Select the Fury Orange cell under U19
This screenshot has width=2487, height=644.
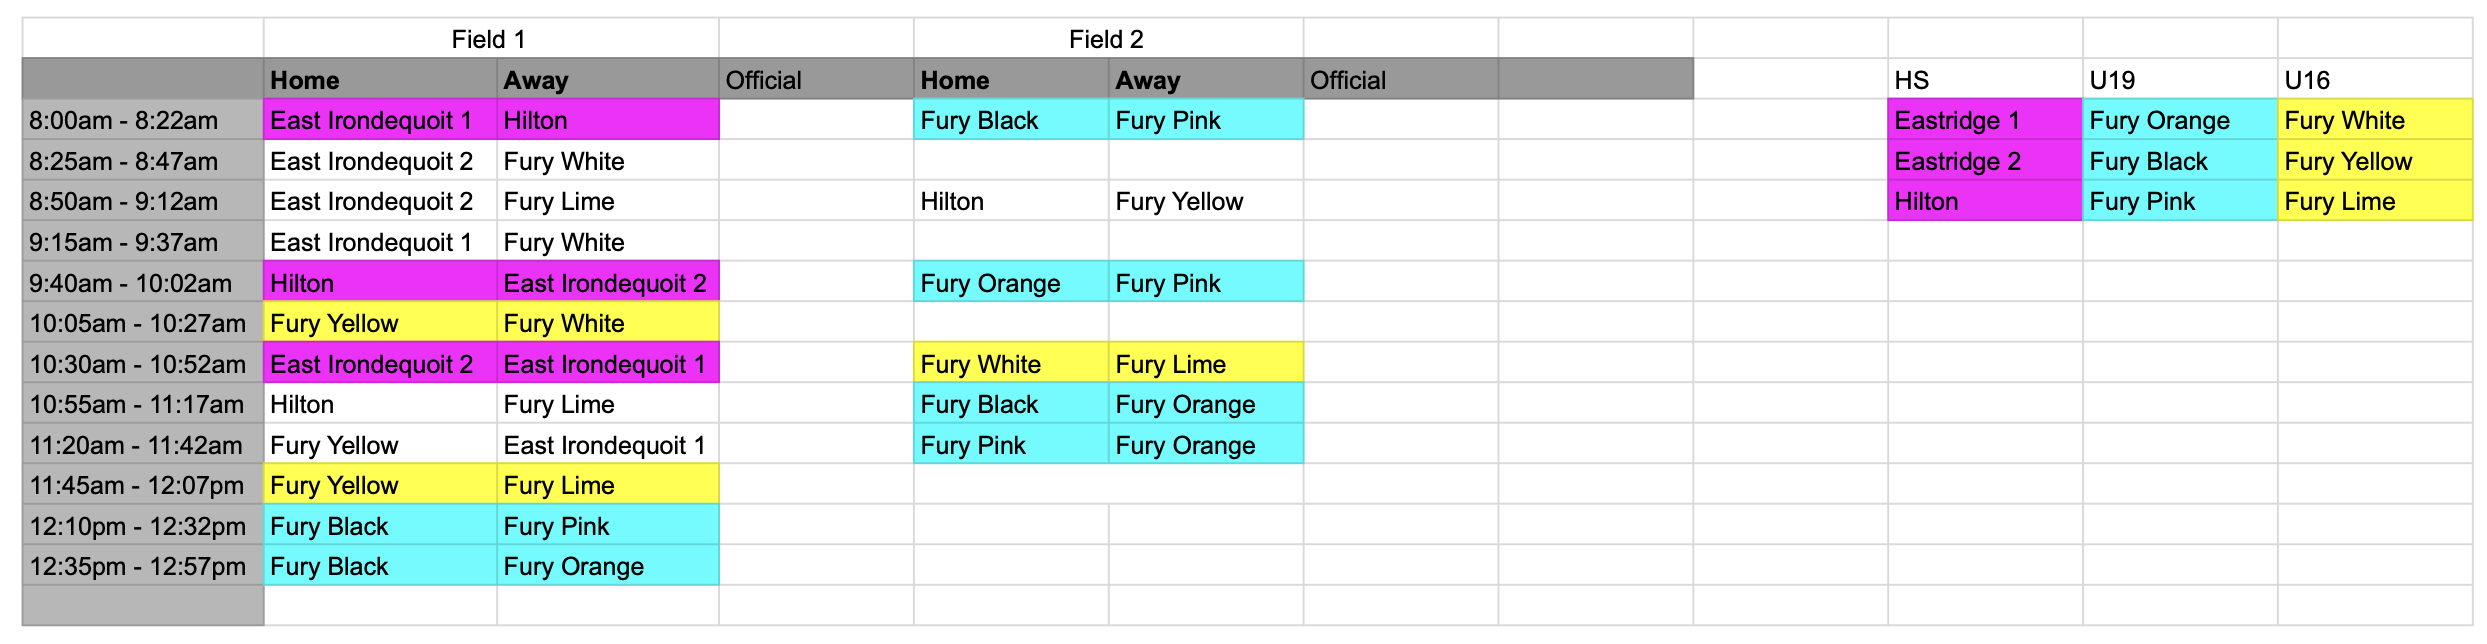(x=2180, y=120)
